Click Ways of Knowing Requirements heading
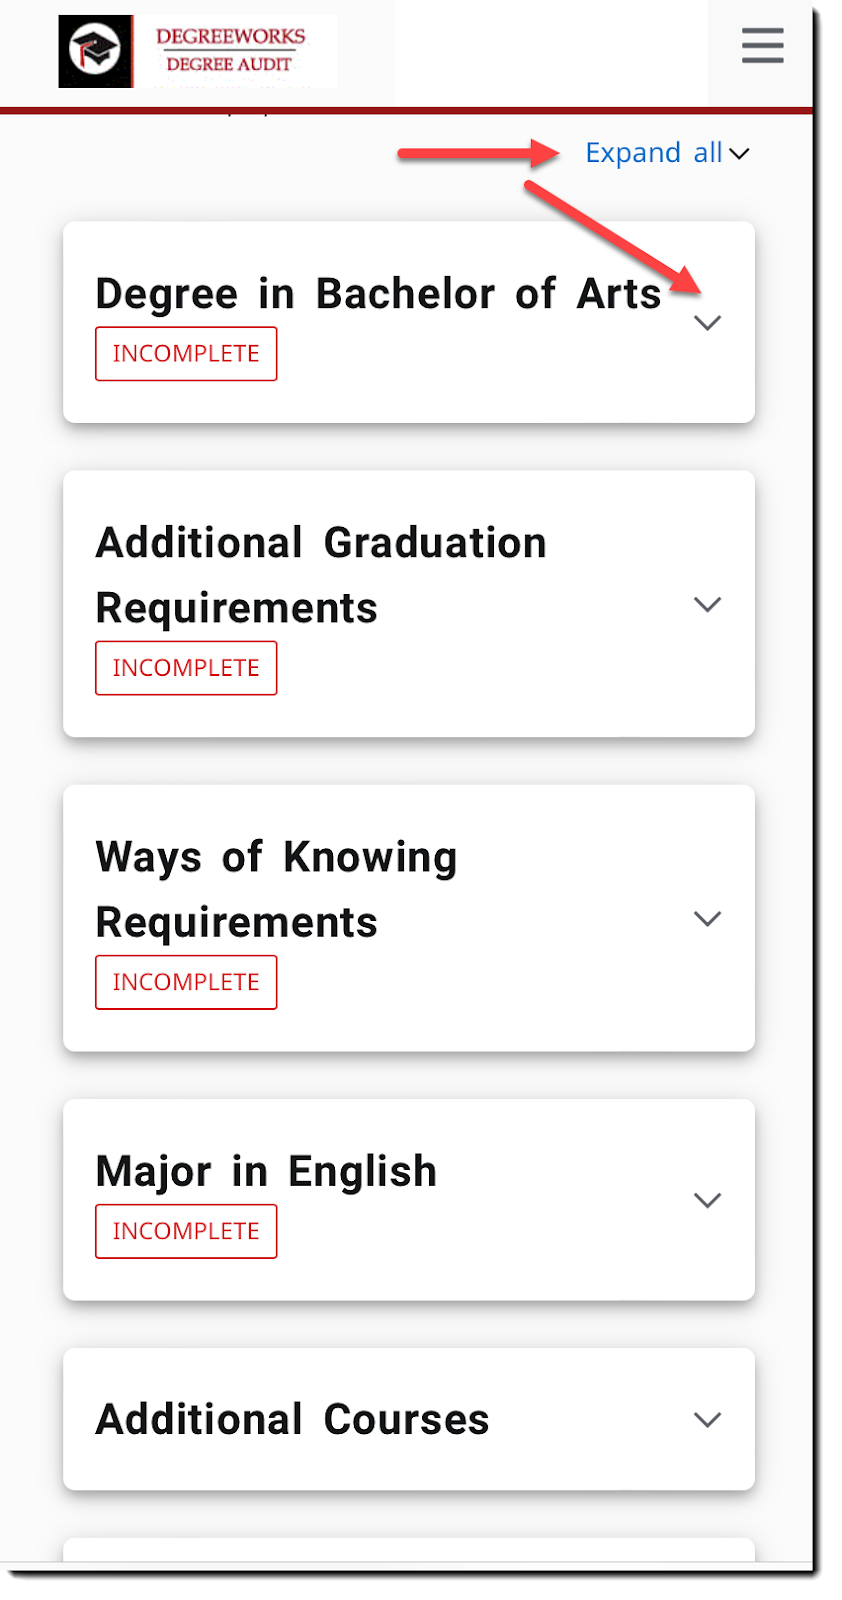Screen dimensions: 842x1600 coord(276,889)
